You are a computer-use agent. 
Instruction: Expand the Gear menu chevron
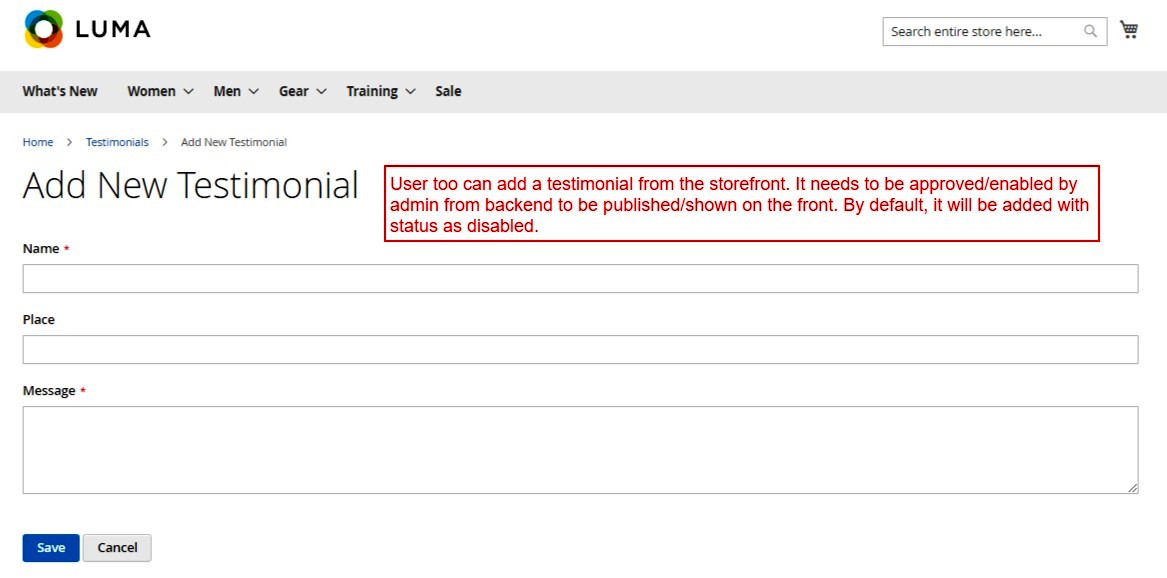tap(321, 91)
